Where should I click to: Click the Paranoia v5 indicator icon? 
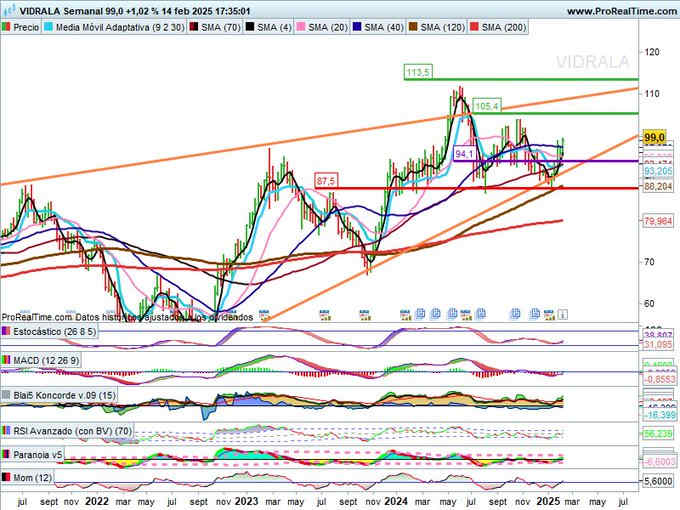coord(6,455)
